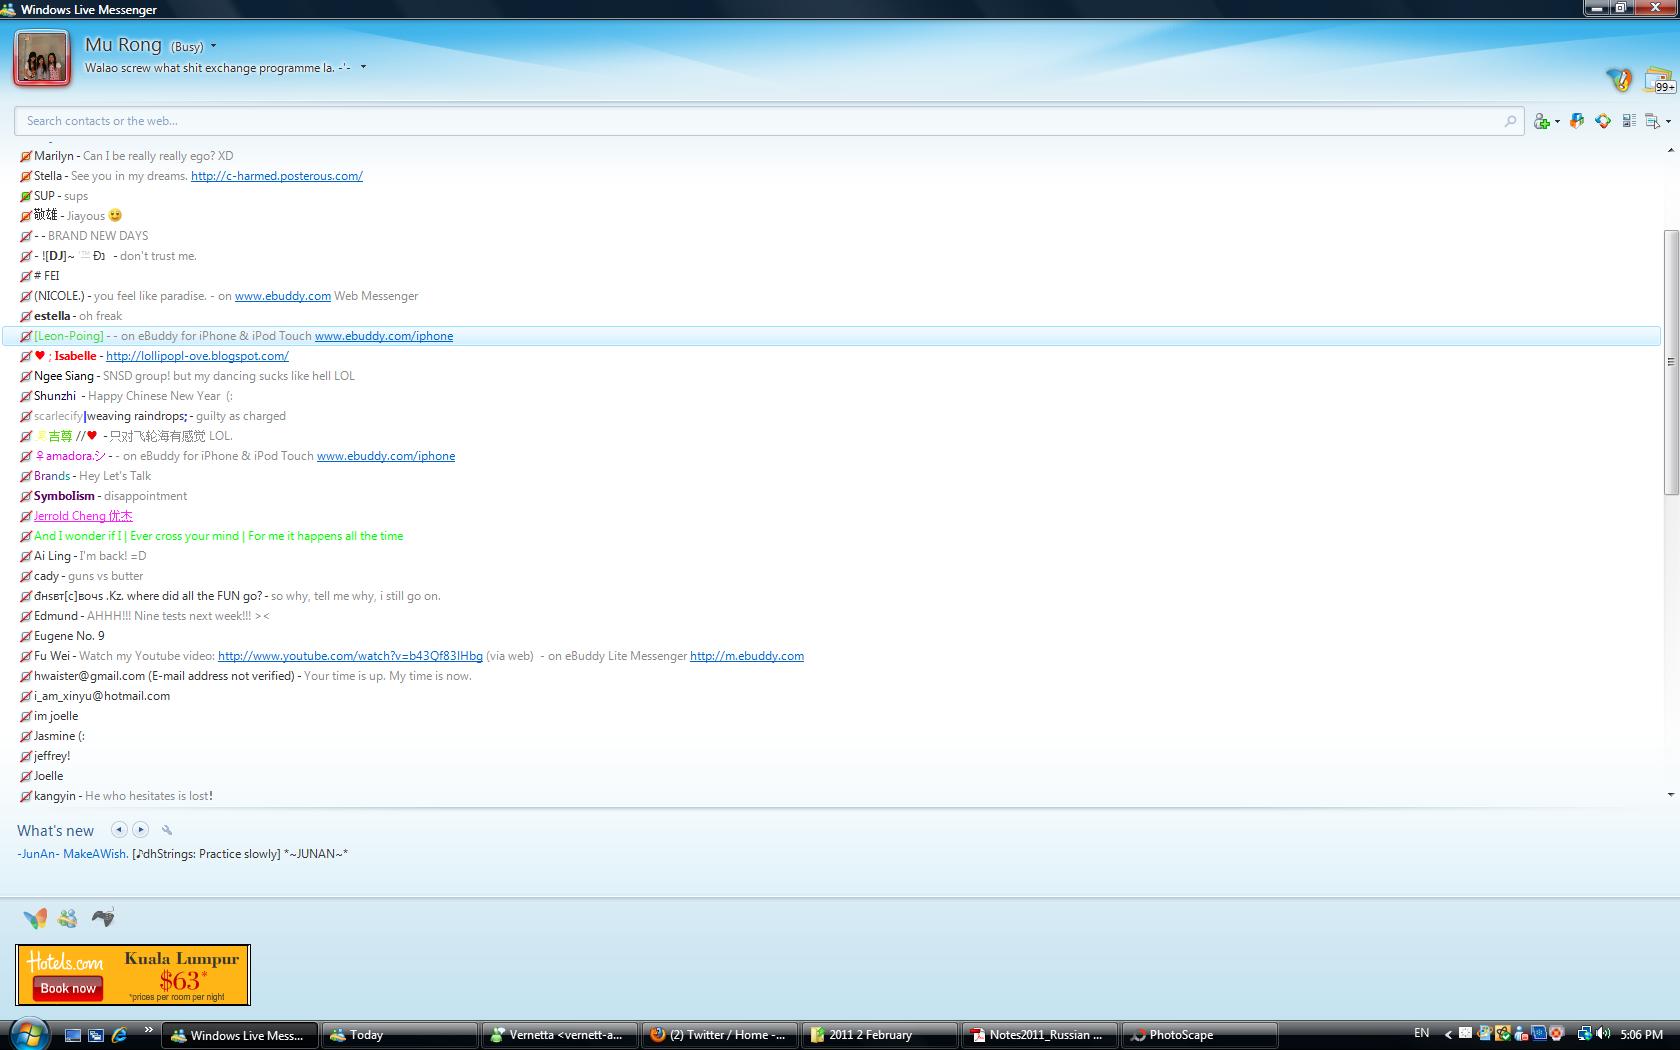Open the email inbox icon showing 99+
This screenshot has height=1050, width=1680.
(1658, 80)
